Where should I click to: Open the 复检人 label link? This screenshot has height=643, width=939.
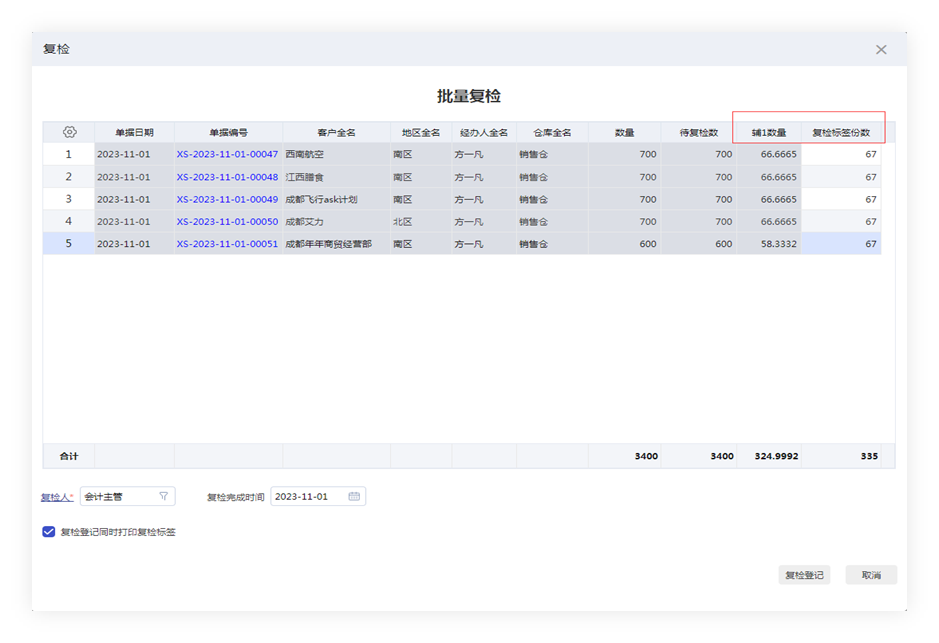point(56,497)
